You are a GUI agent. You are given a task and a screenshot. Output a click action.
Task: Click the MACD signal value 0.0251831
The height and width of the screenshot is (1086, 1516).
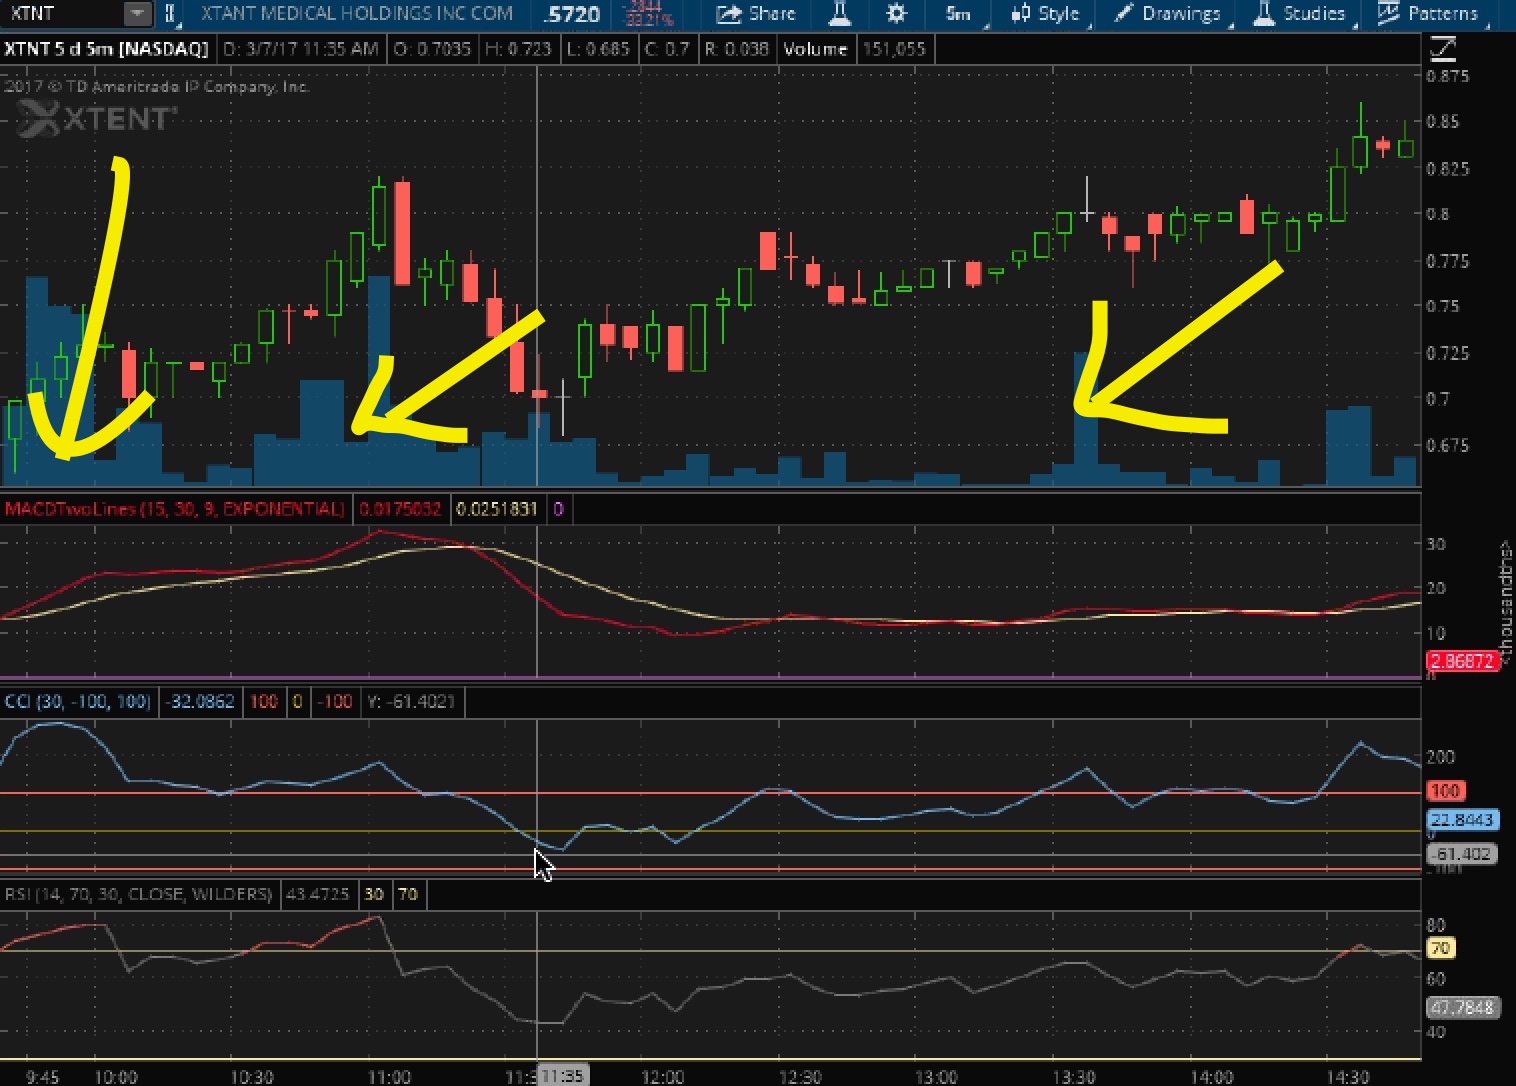coord(497,509)
